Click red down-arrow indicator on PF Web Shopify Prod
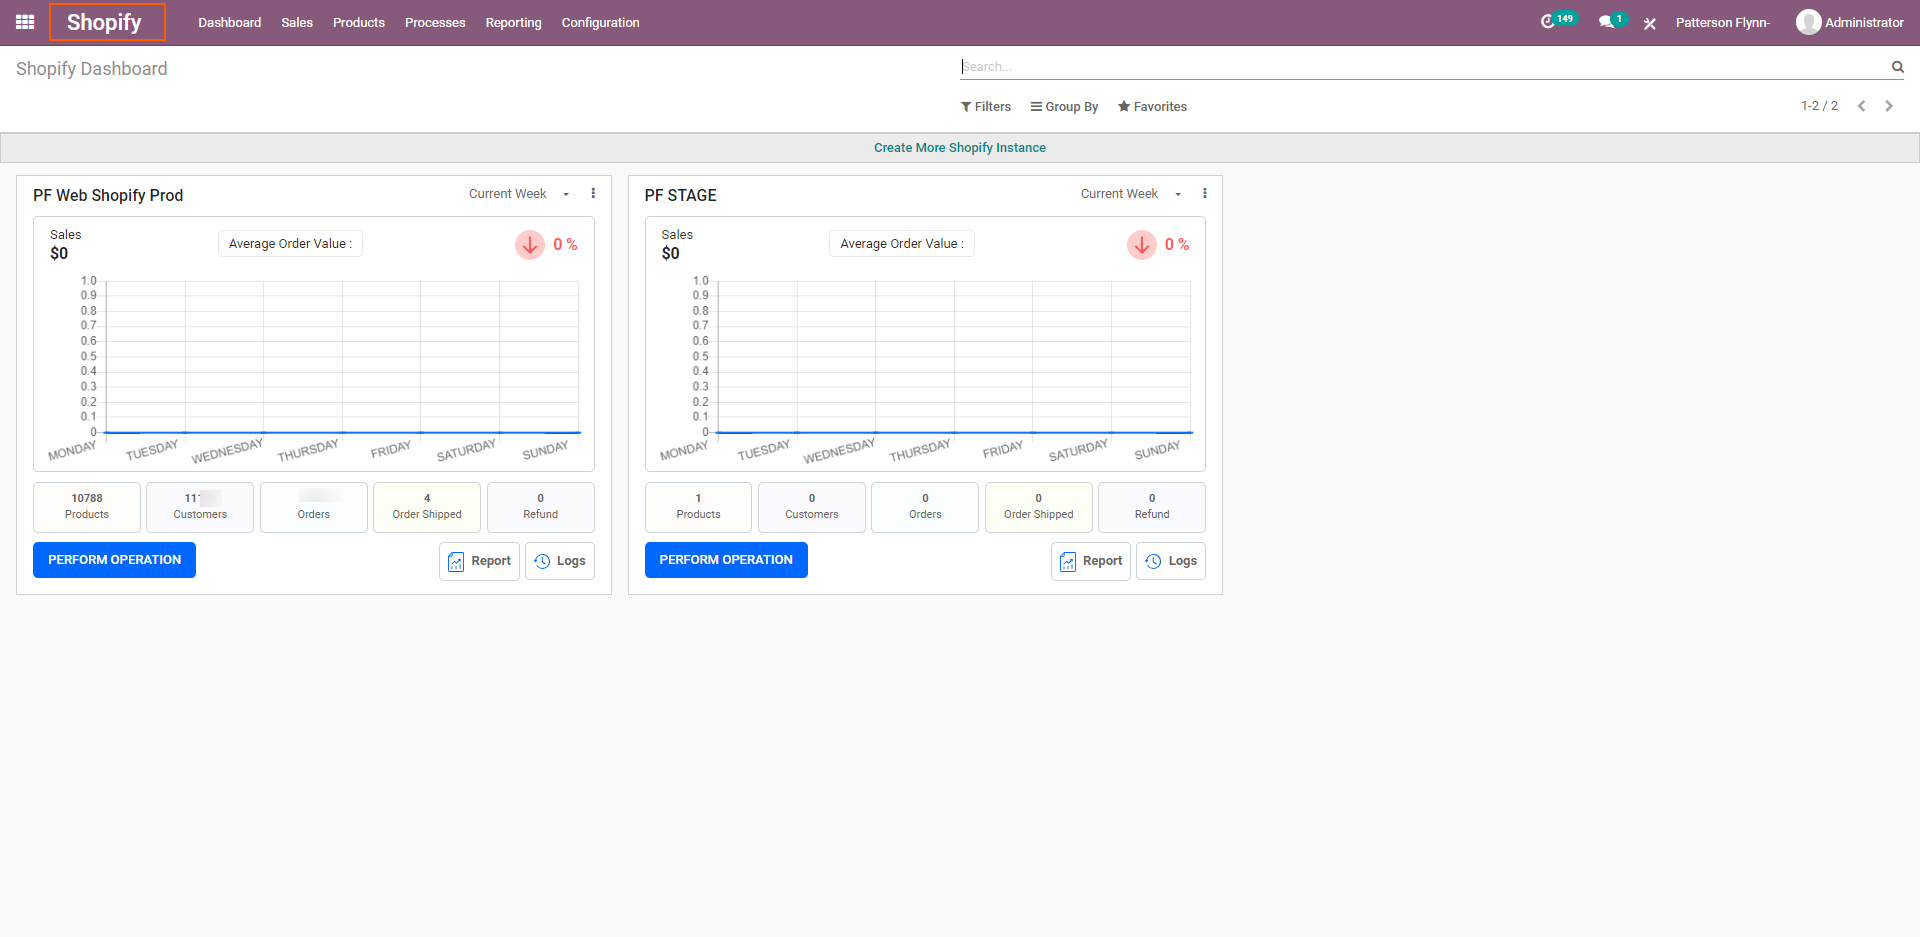 (530, 245)
